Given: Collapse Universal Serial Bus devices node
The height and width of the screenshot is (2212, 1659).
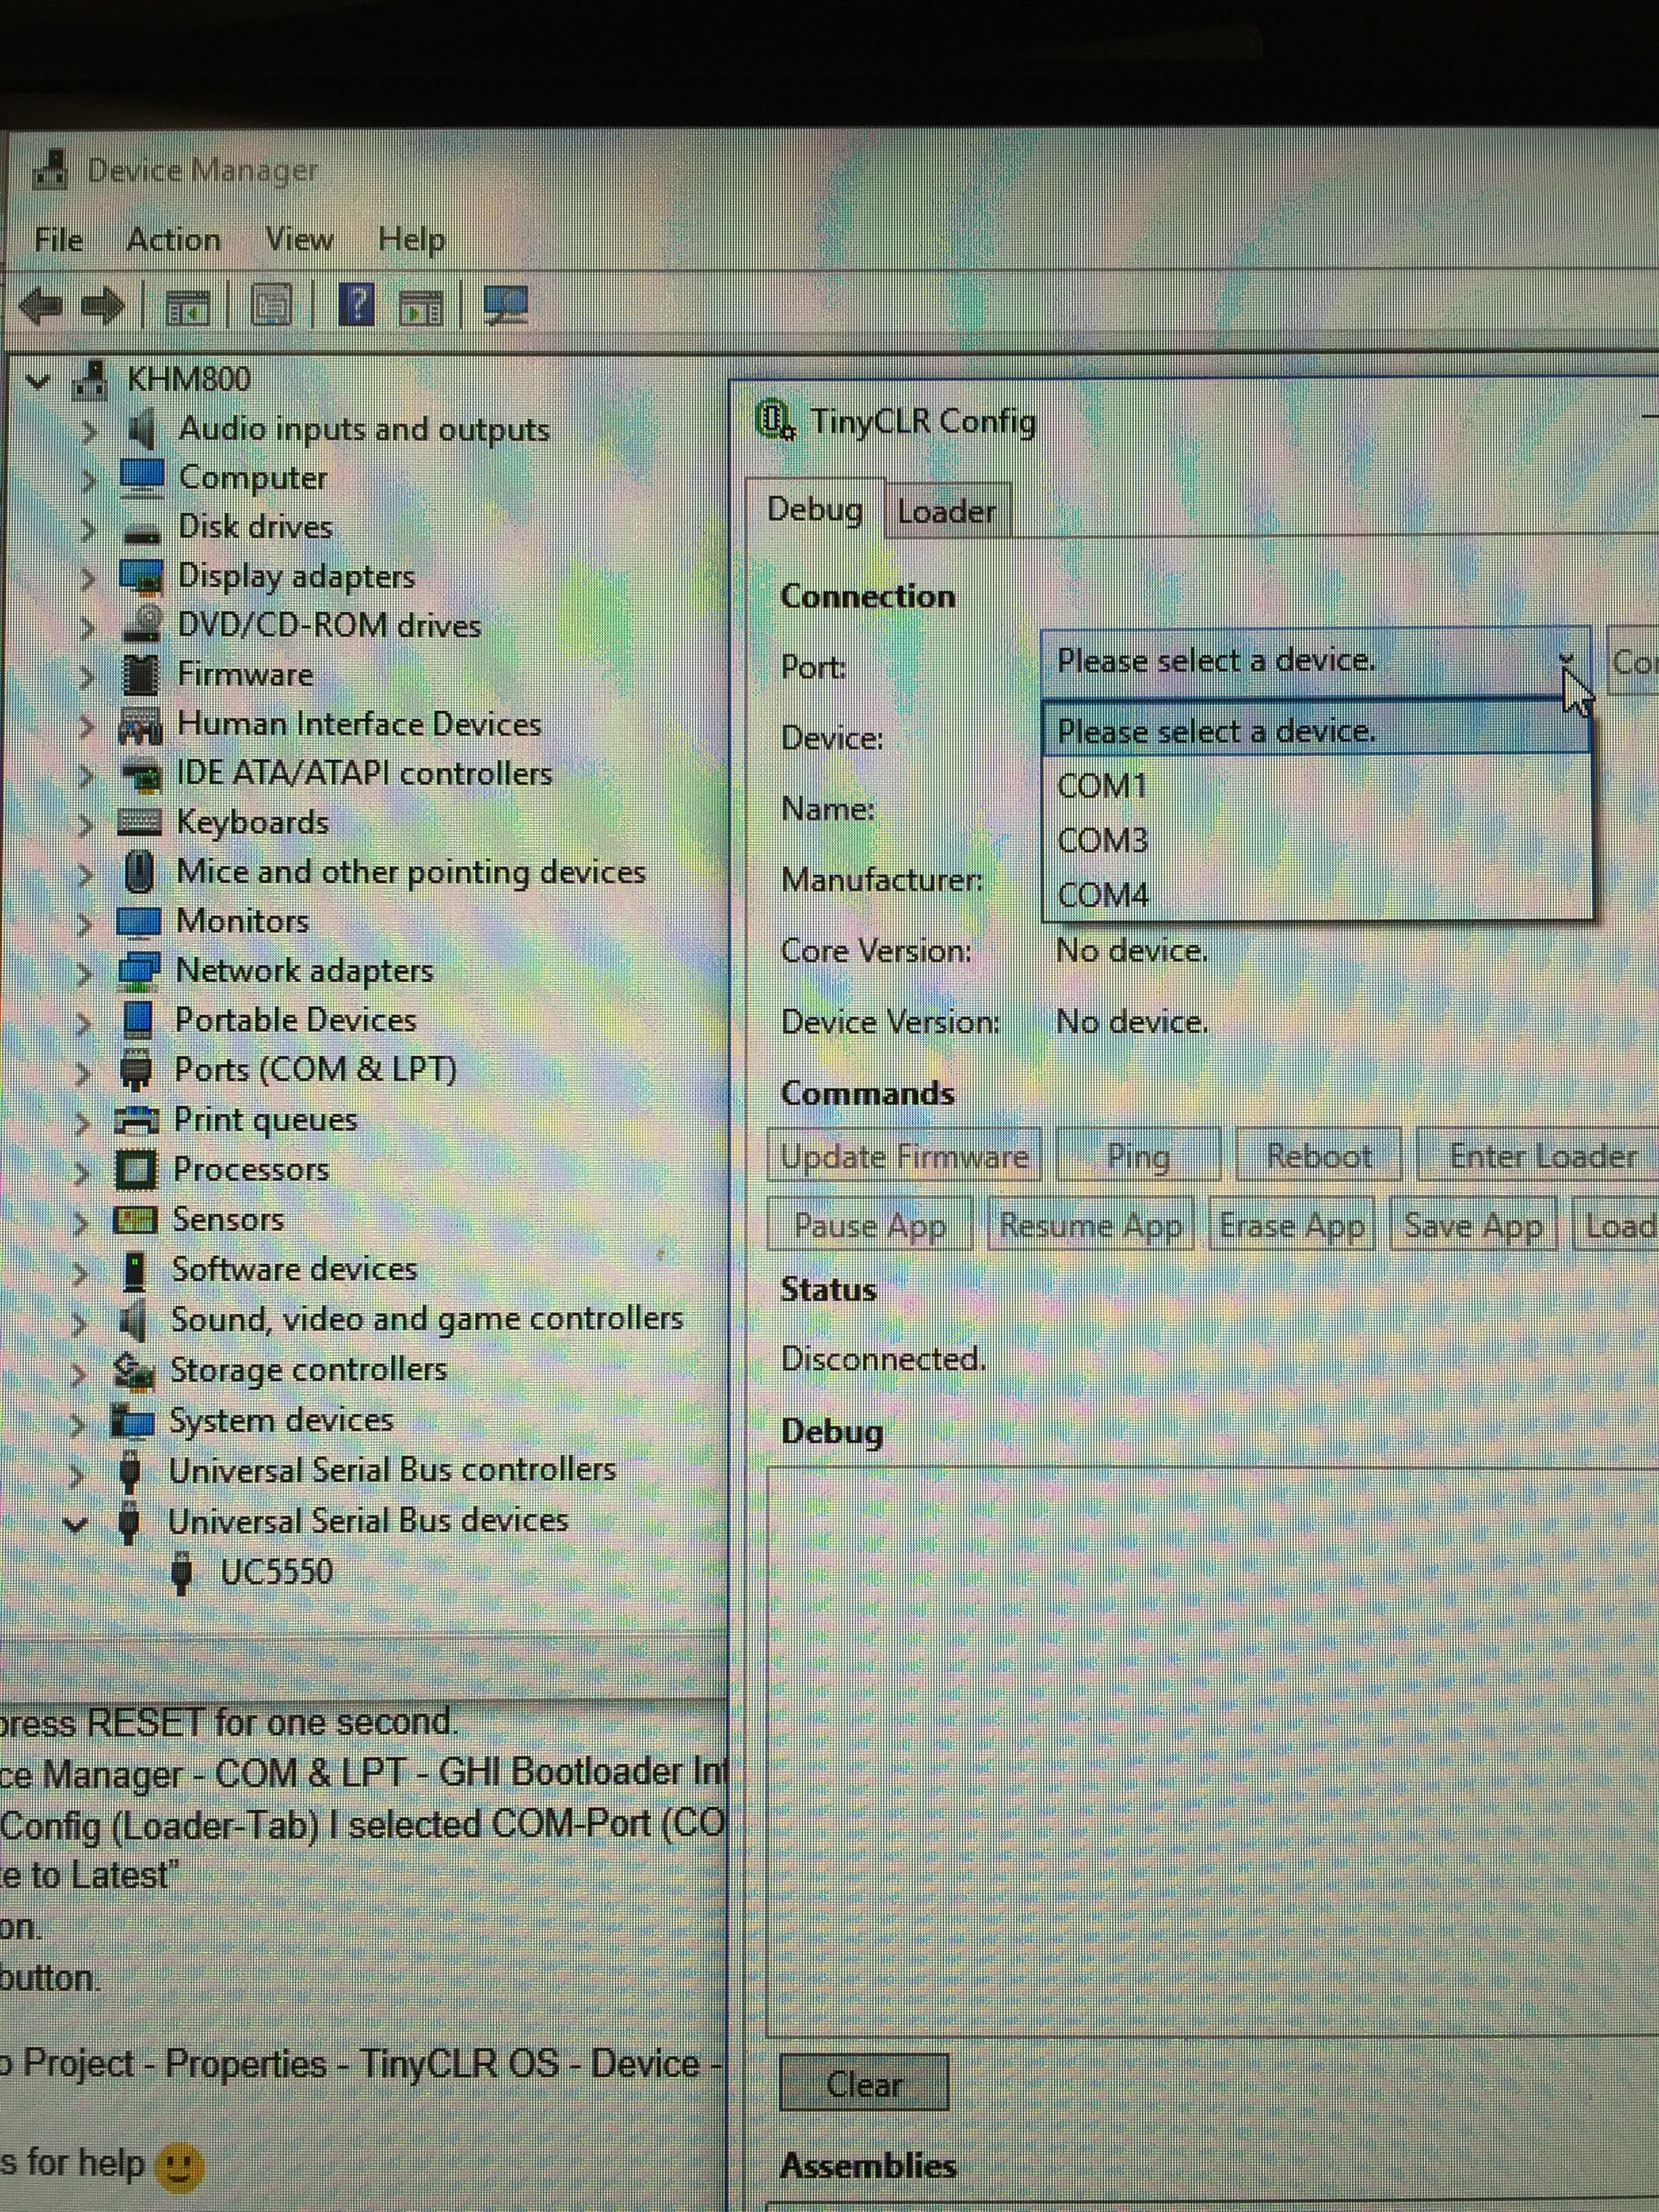Looking at the screenshot, I should (76, 1524).
